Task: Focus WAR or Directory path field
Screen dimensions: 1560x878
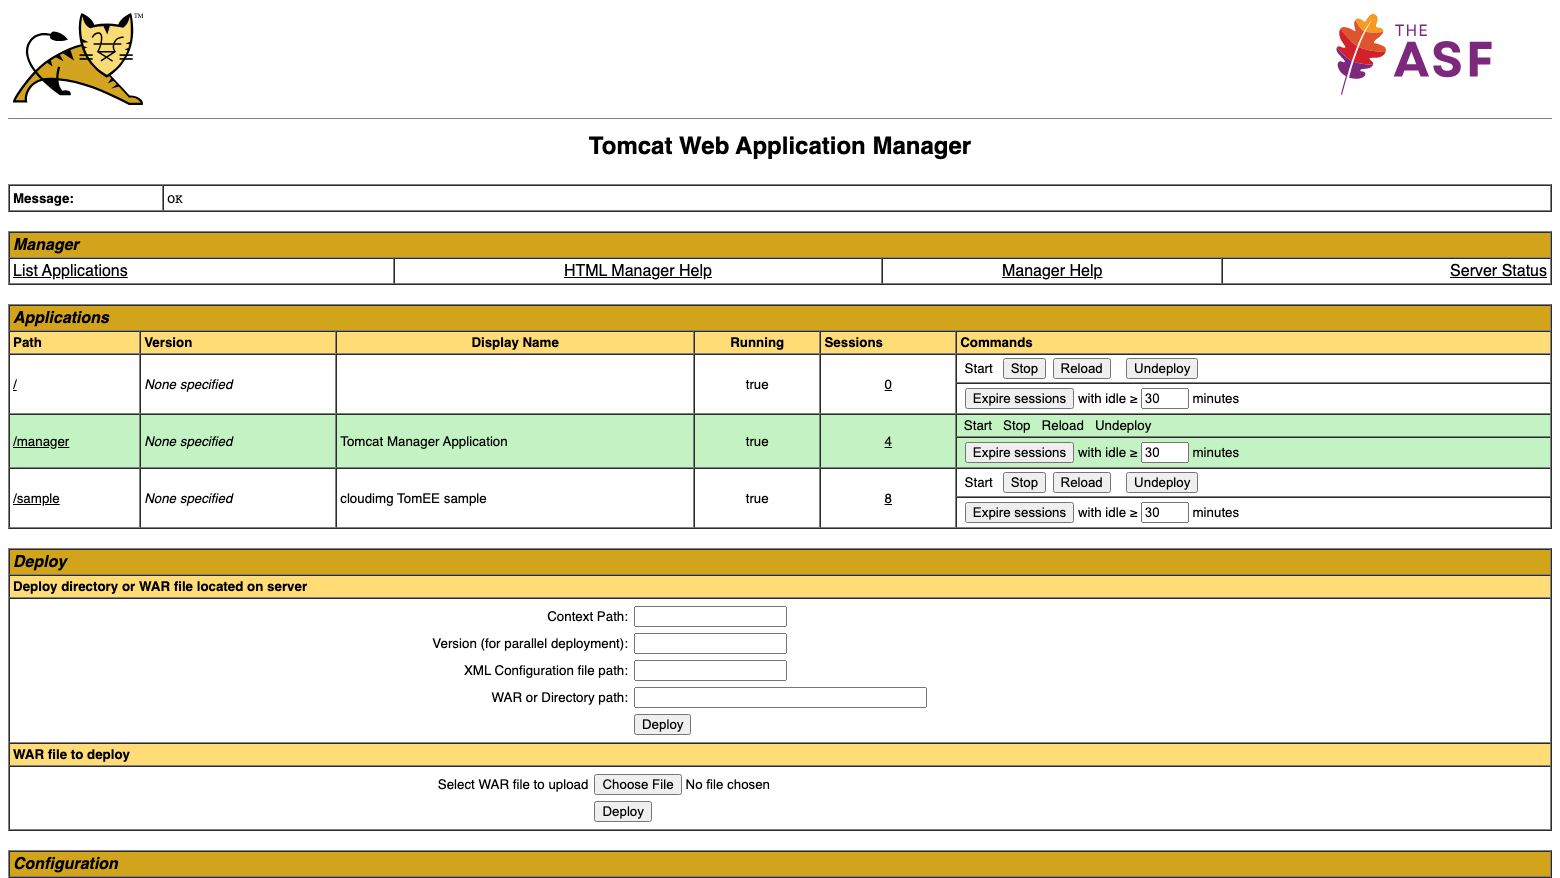Action: coord(780,698)
